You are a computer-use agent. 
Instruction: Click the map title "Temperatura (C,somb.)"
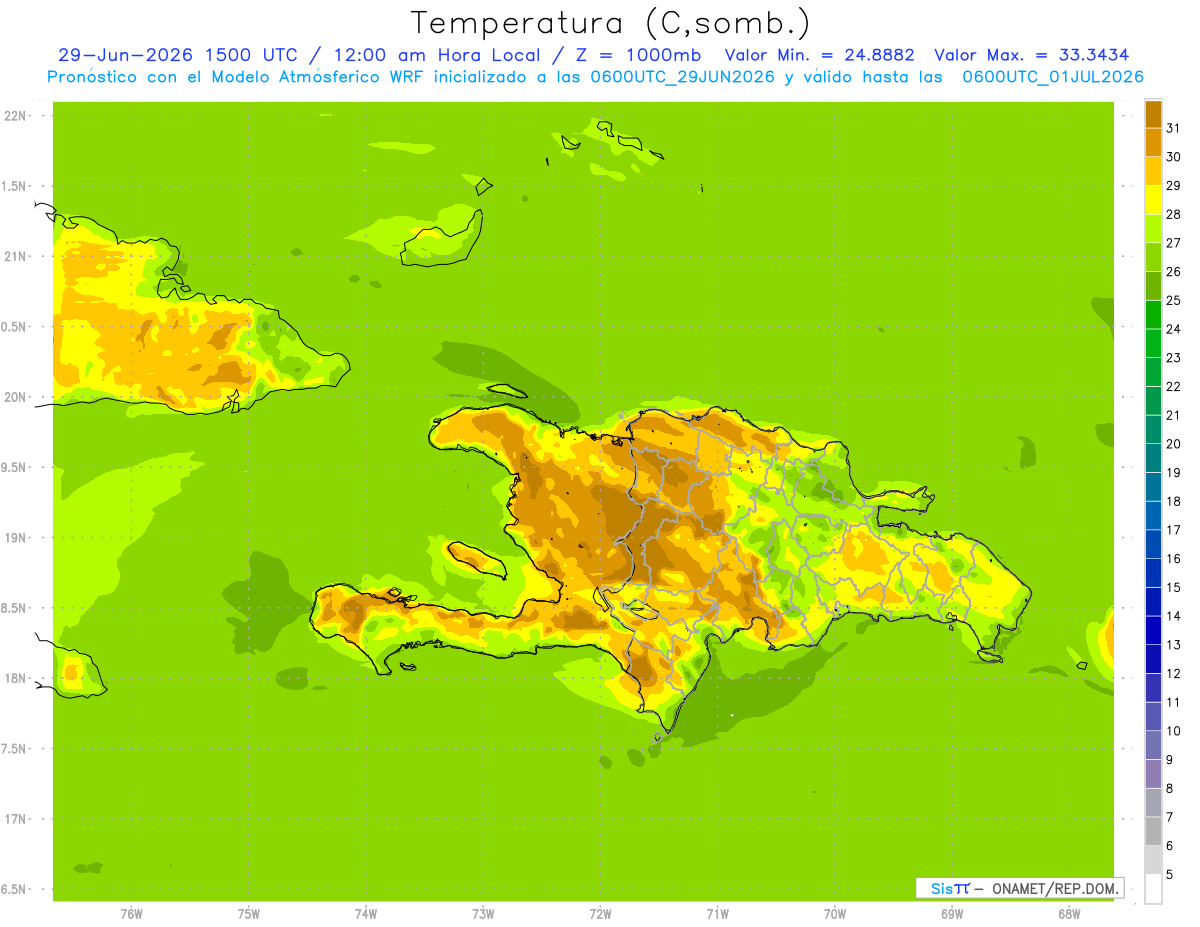(611, 23)
